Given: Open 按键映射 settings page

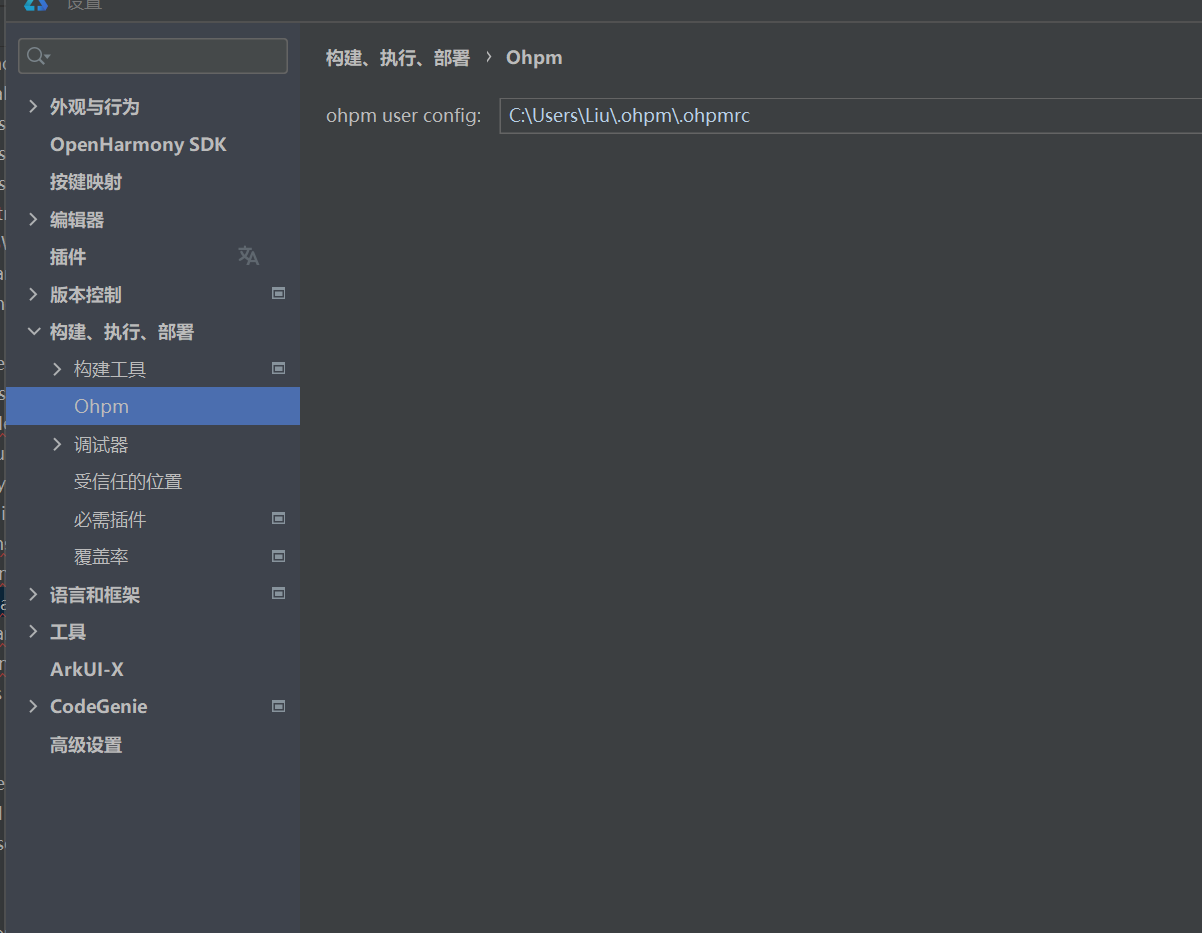Looking at the screenshot, I should pos(86,182).
